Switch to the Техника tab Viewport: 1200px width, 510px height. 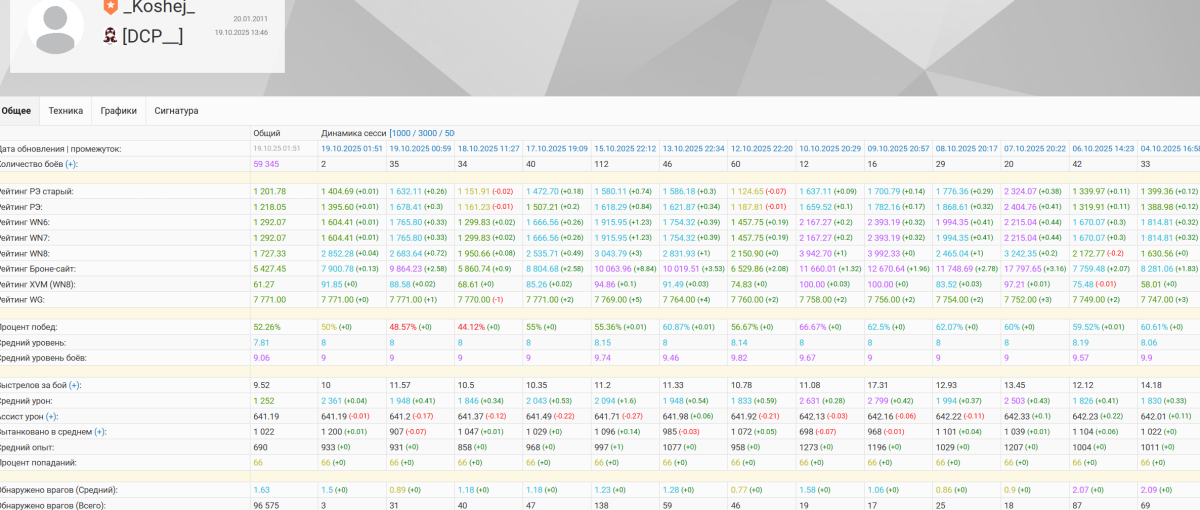66,111
